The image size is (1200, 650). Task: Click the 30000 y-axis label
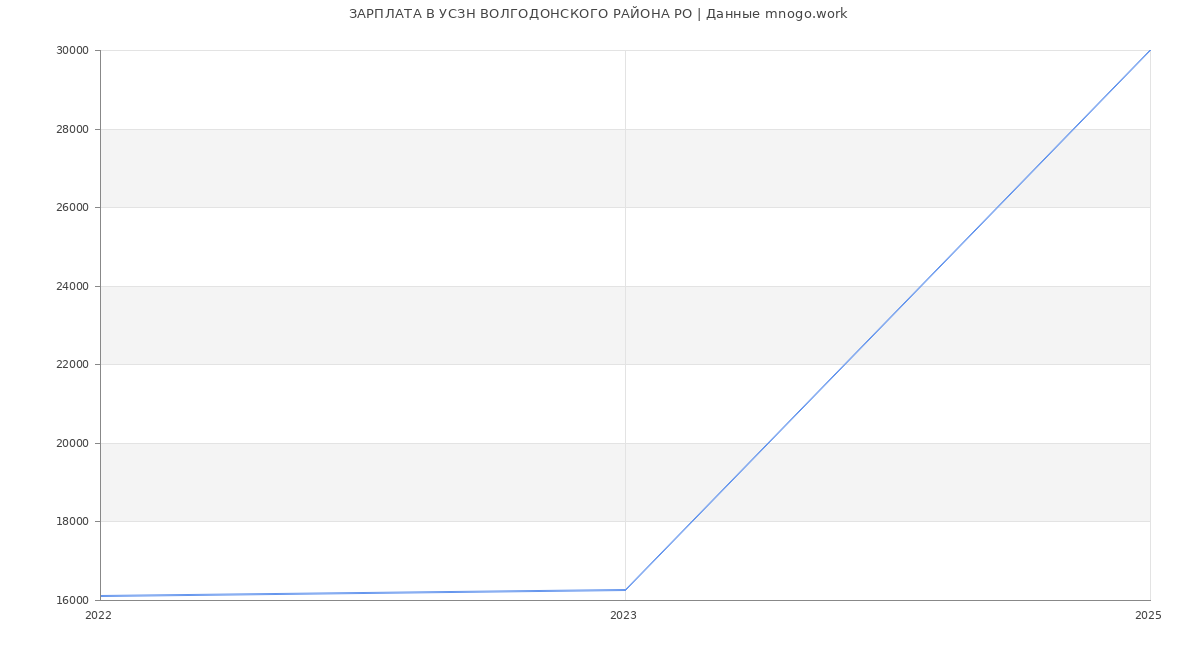pyautogui.click(x=72, y=50)
